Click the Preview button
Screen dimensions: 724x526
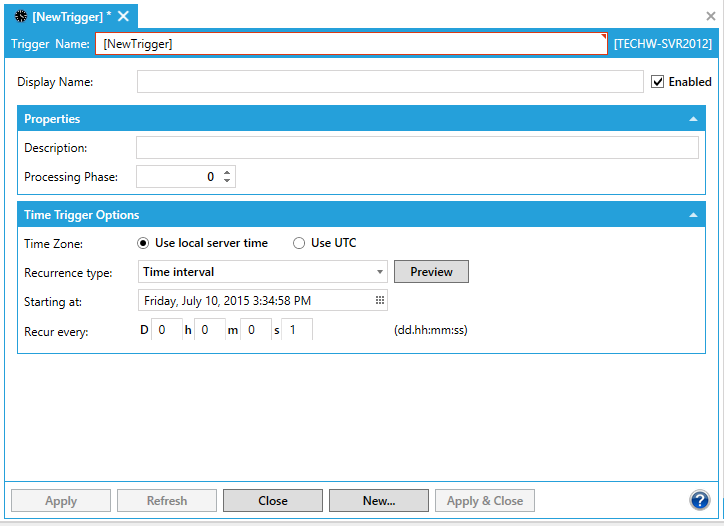(431, 272)
